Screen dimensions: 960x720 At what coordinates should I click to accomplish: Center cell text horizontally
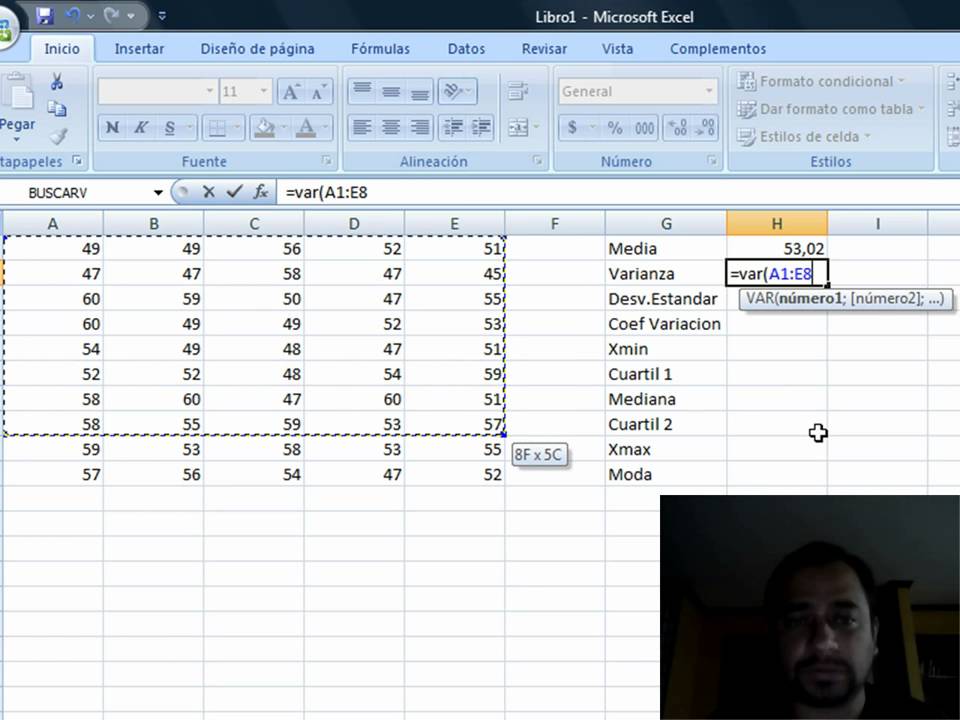point(391,127)
